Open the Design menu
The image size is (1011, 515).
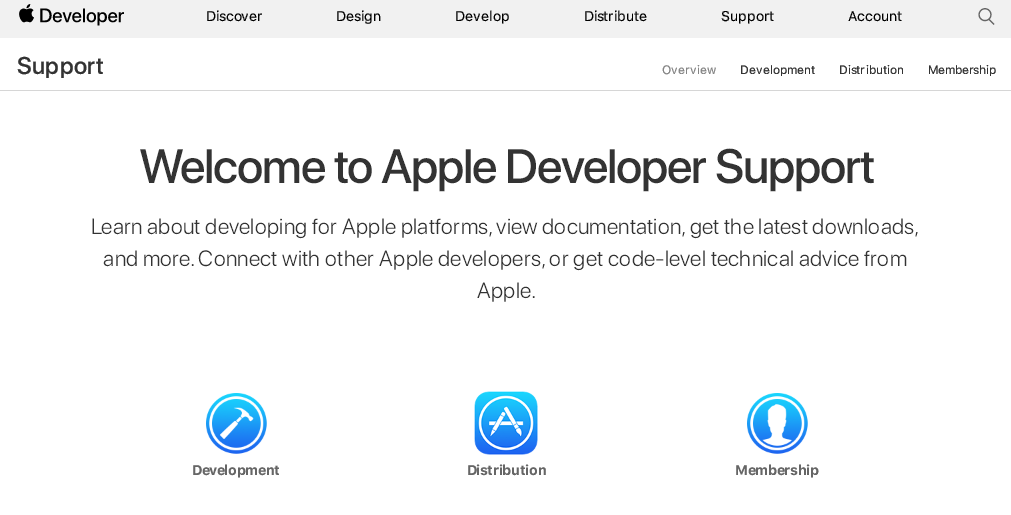(358, 17)
